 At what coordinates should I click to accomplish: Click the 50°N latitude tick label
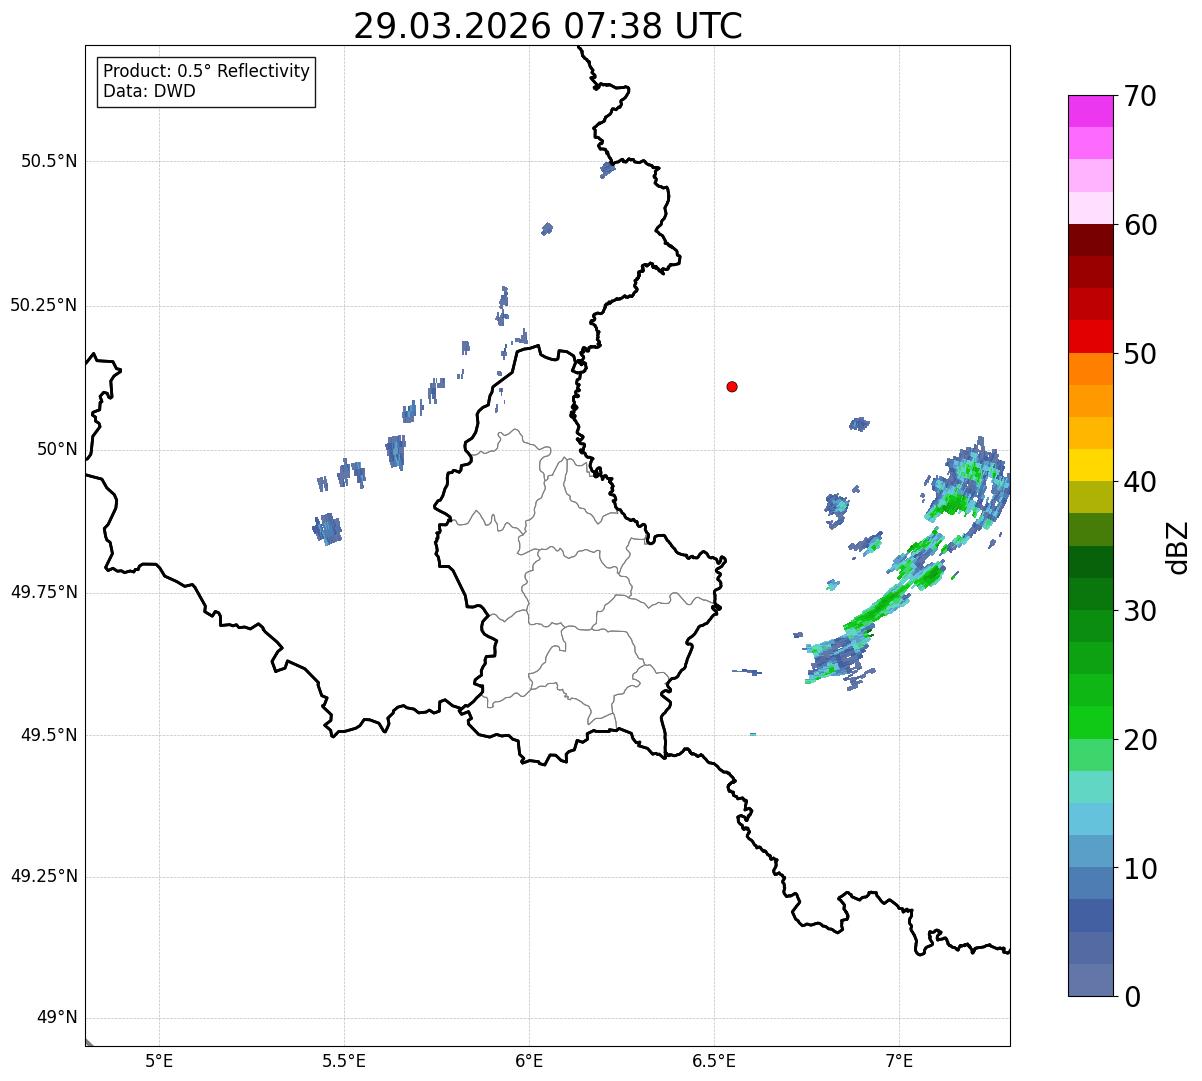[57, 449]
